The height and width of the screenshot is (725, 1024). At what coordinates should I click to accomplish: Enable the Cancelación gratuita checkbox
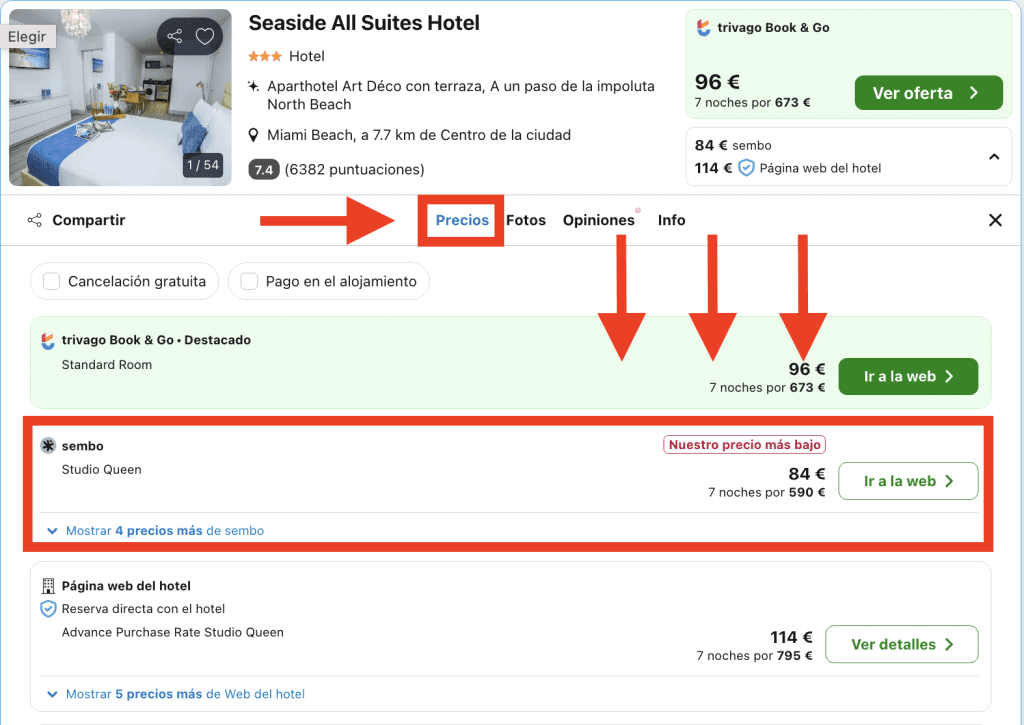click(x=51, y=282)
